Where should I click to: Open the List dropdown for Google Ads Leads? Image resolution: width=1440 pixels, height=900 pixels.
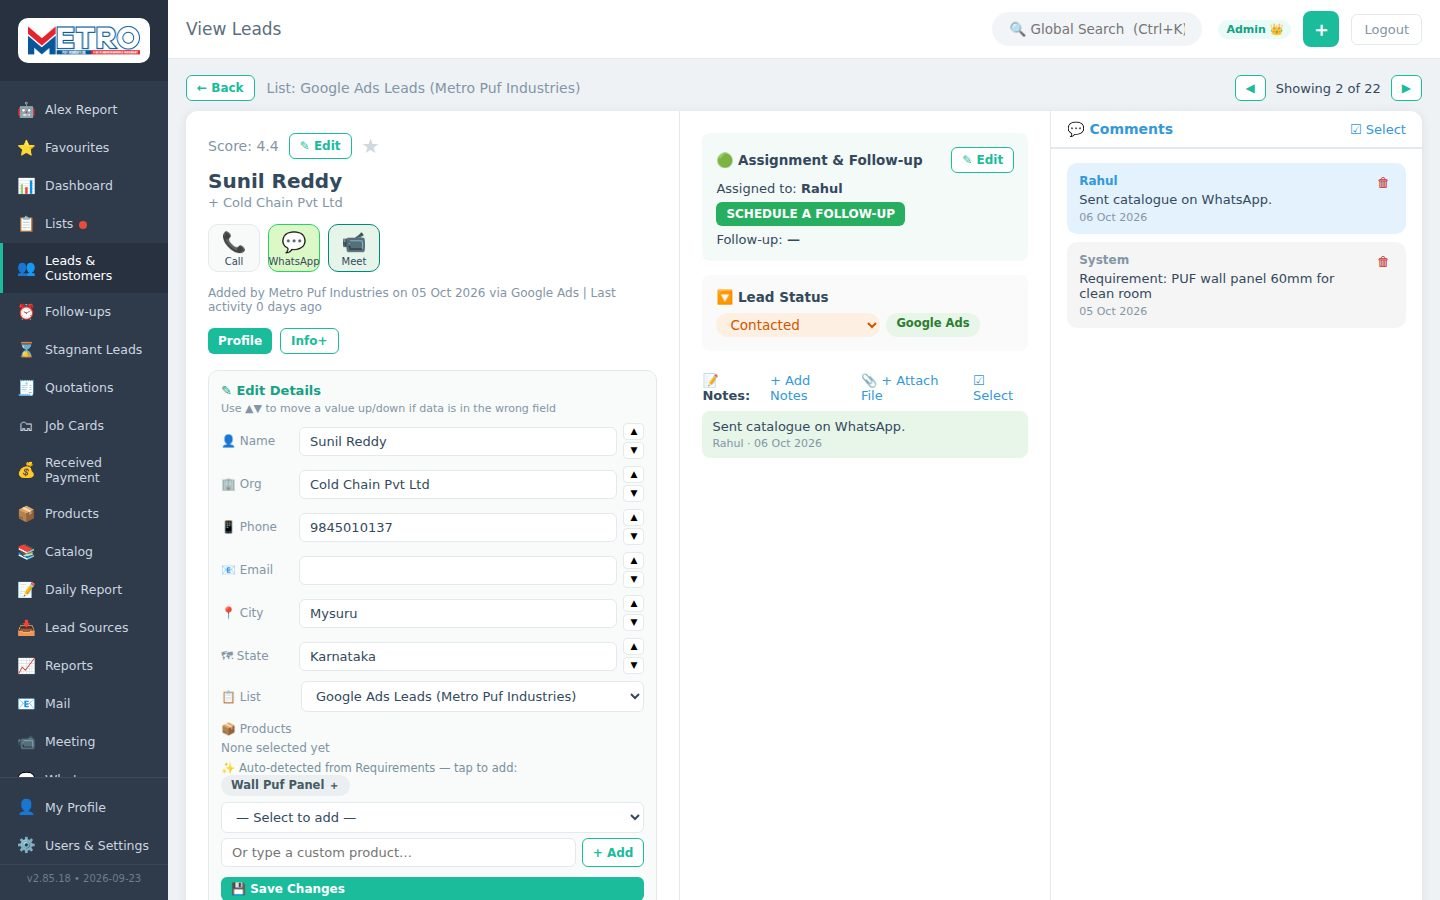(x=472, y=697)
